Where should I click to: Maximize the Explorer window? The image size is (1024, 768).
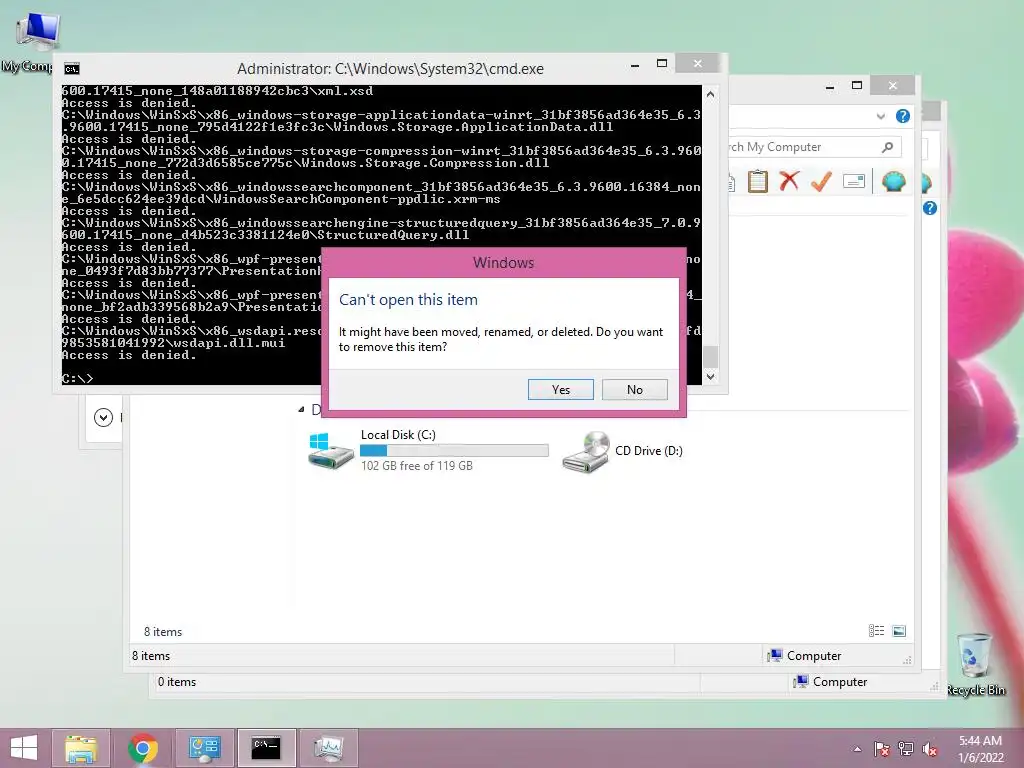tap(857, 86)
